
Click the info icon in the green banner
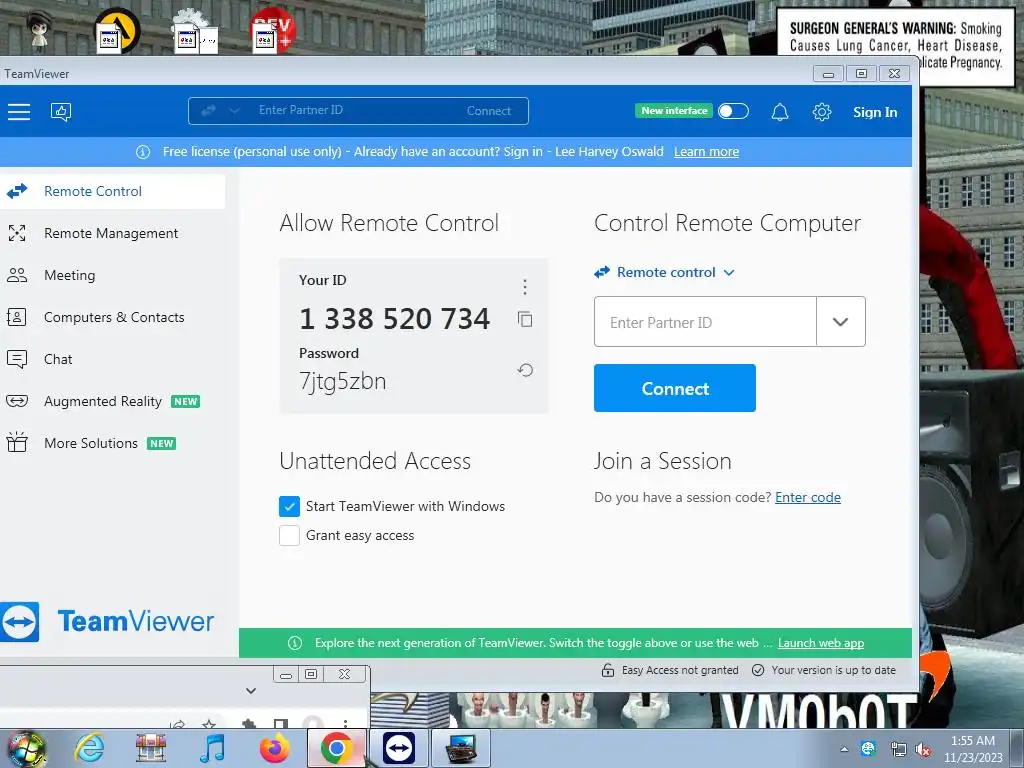tap(295, 643)
